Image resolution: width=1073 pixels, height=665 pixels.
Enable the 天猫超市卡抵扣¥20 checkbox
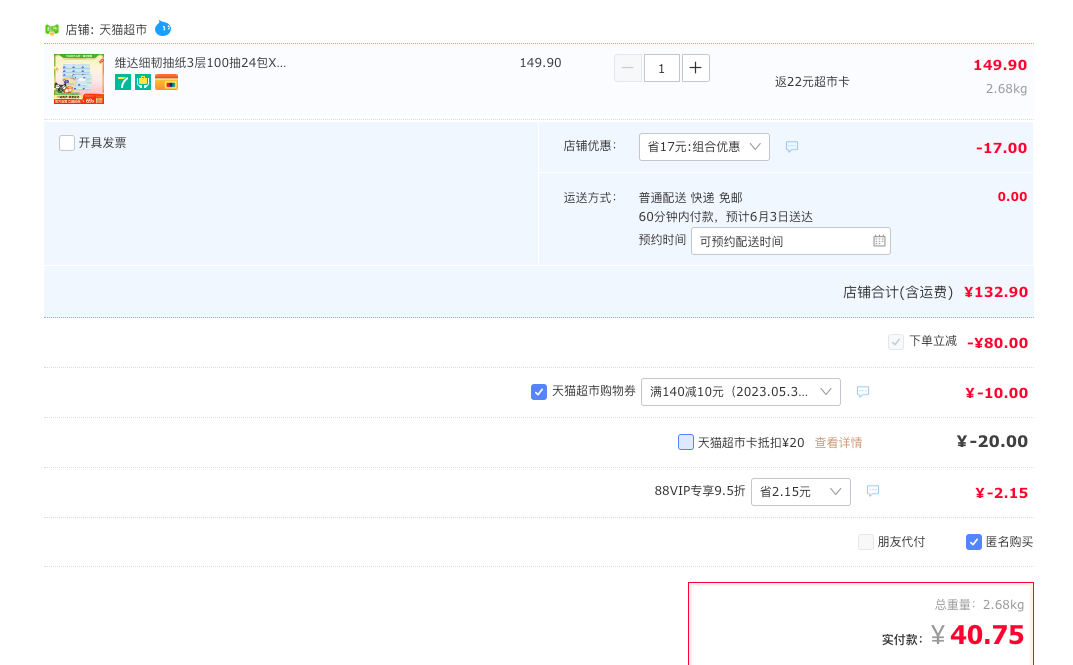686,442
